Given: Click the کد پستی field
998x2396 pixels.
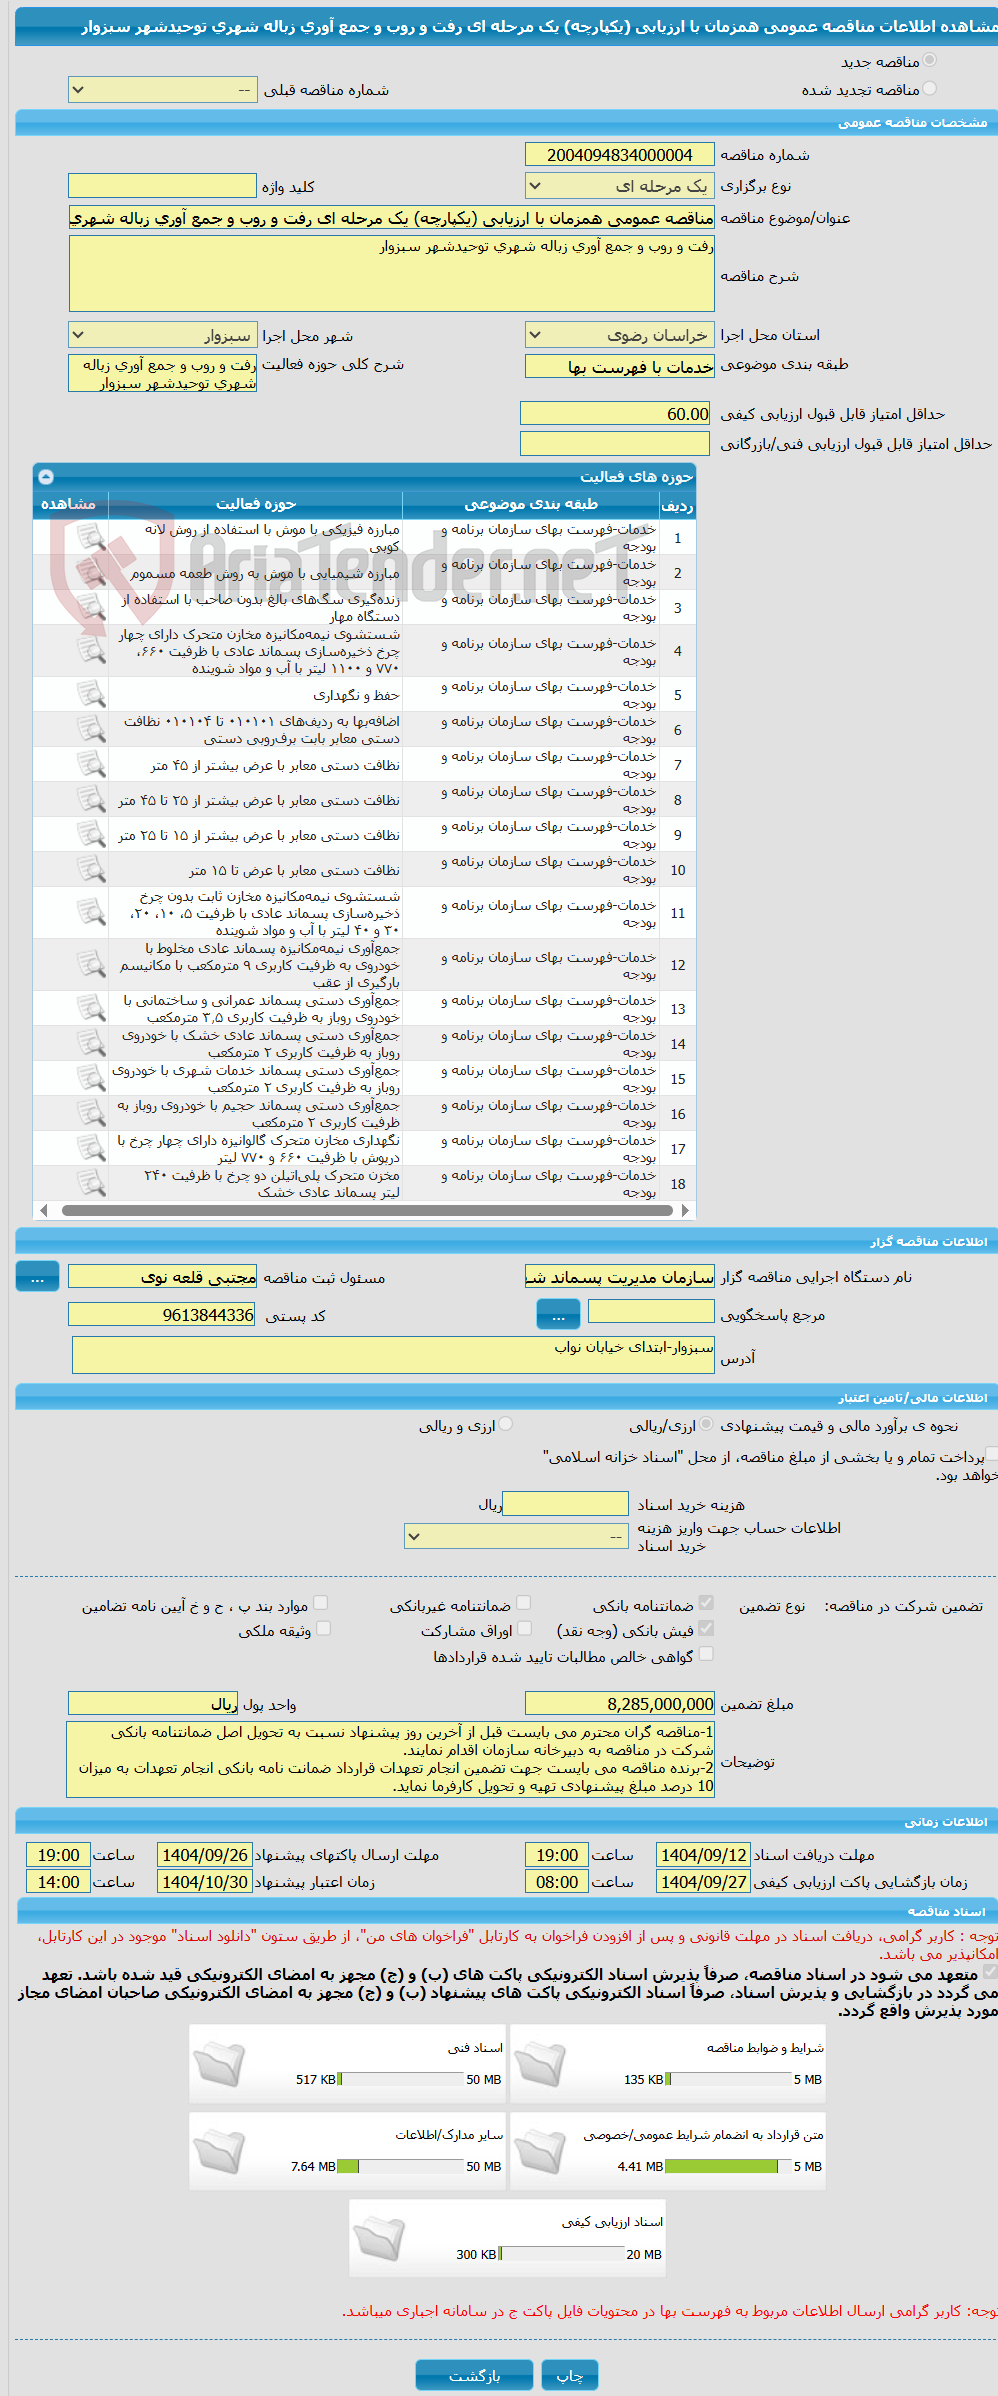Looking at the screenshot, I should tap(162, 1315).
